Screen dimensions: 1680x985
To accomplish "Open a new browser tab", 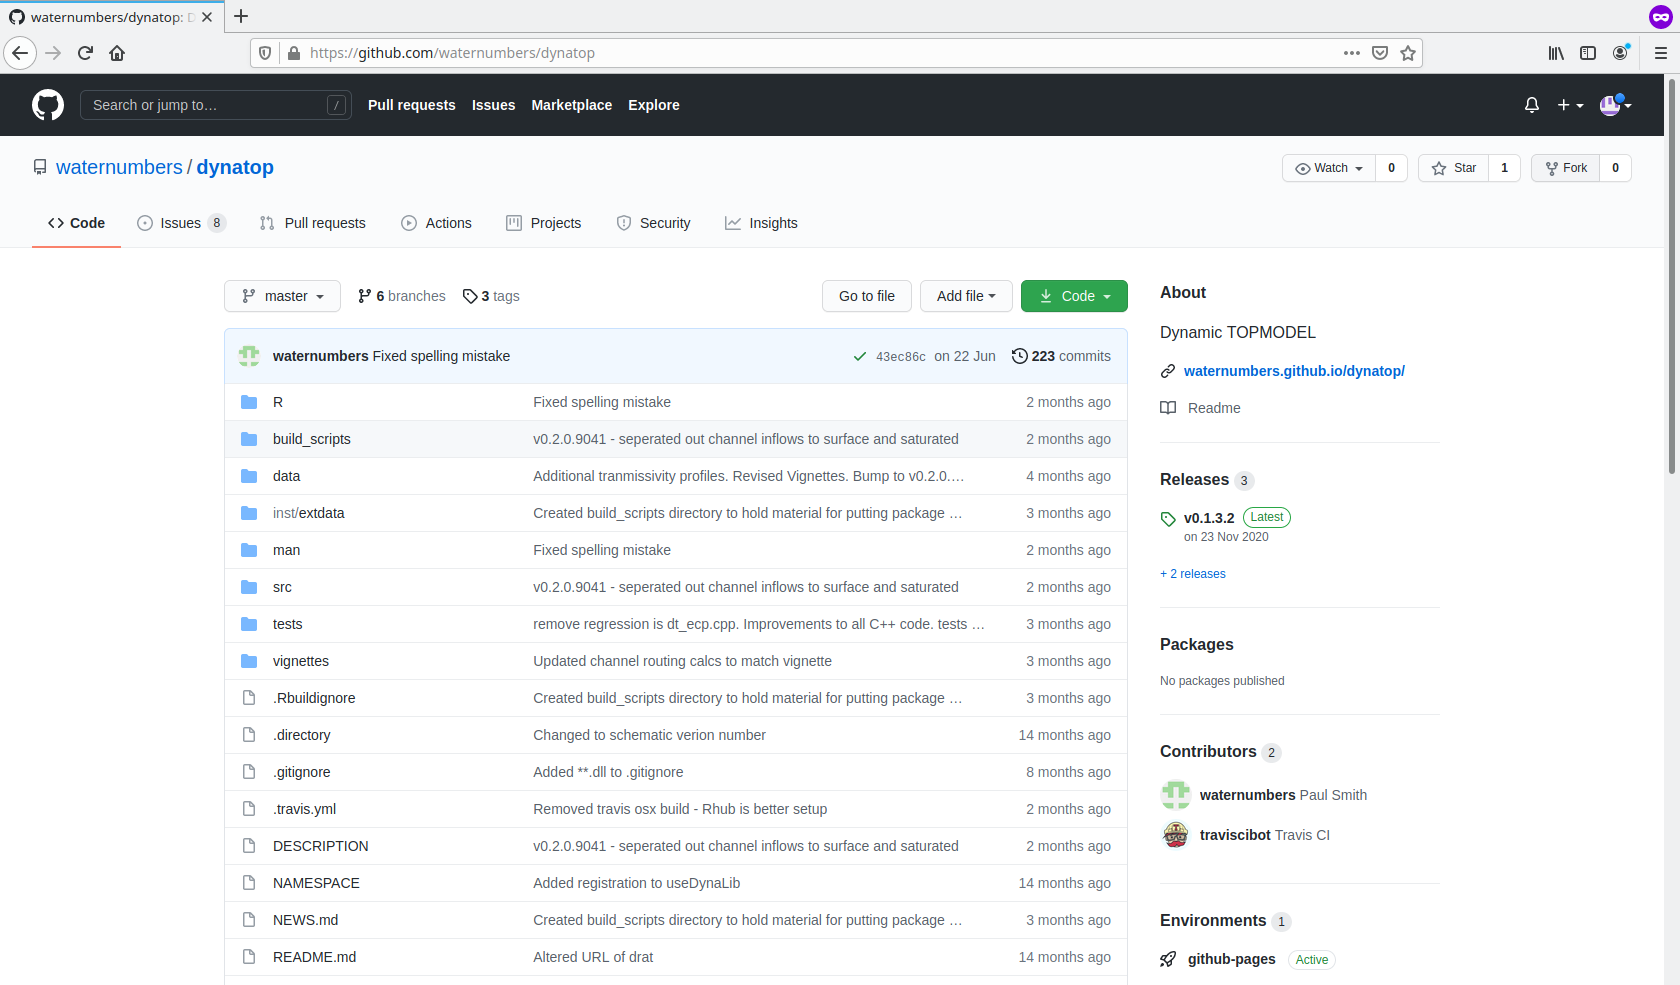I will 241,16.
